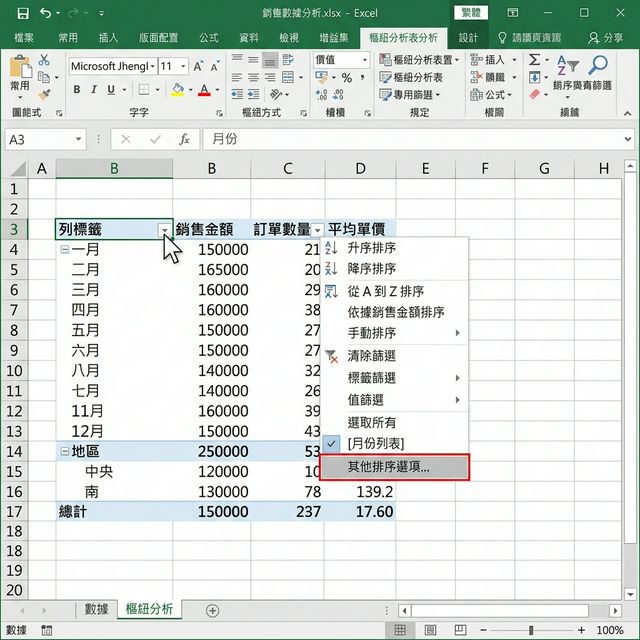Click the zoom slider handle

[x=531, y=630]
